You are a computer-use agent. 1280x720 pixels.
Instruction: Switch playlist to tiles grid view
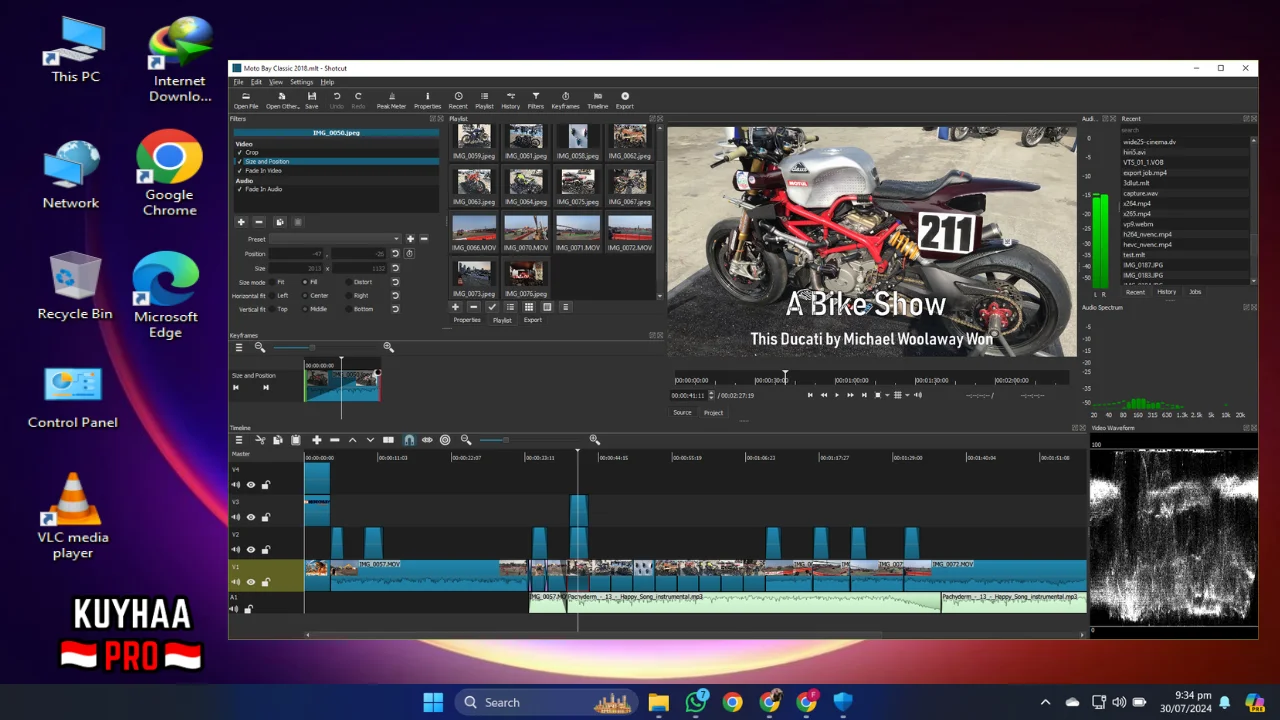[529, 307]
